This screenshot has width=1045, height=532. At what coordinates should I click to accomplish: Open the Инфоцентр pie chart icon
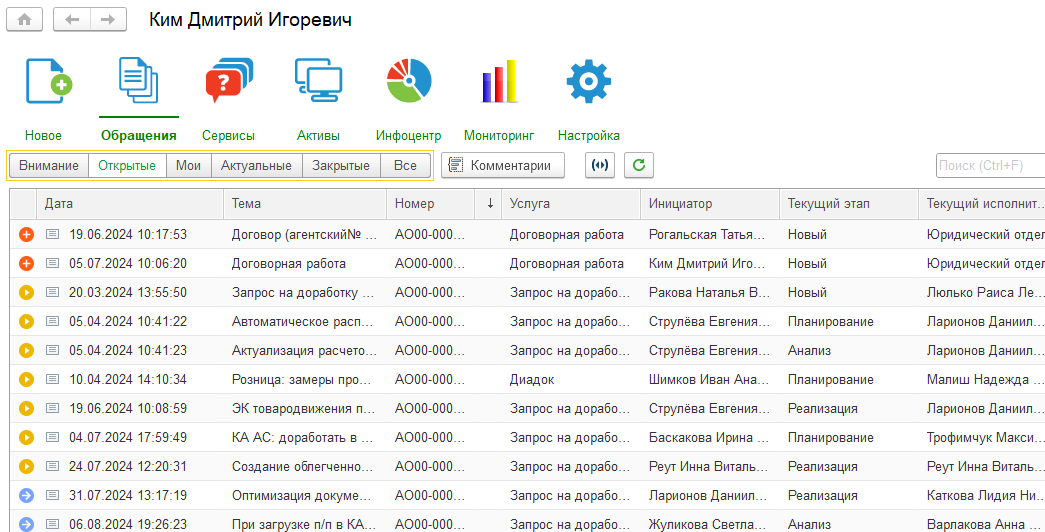pyautogui.click(x=408, y=82)
